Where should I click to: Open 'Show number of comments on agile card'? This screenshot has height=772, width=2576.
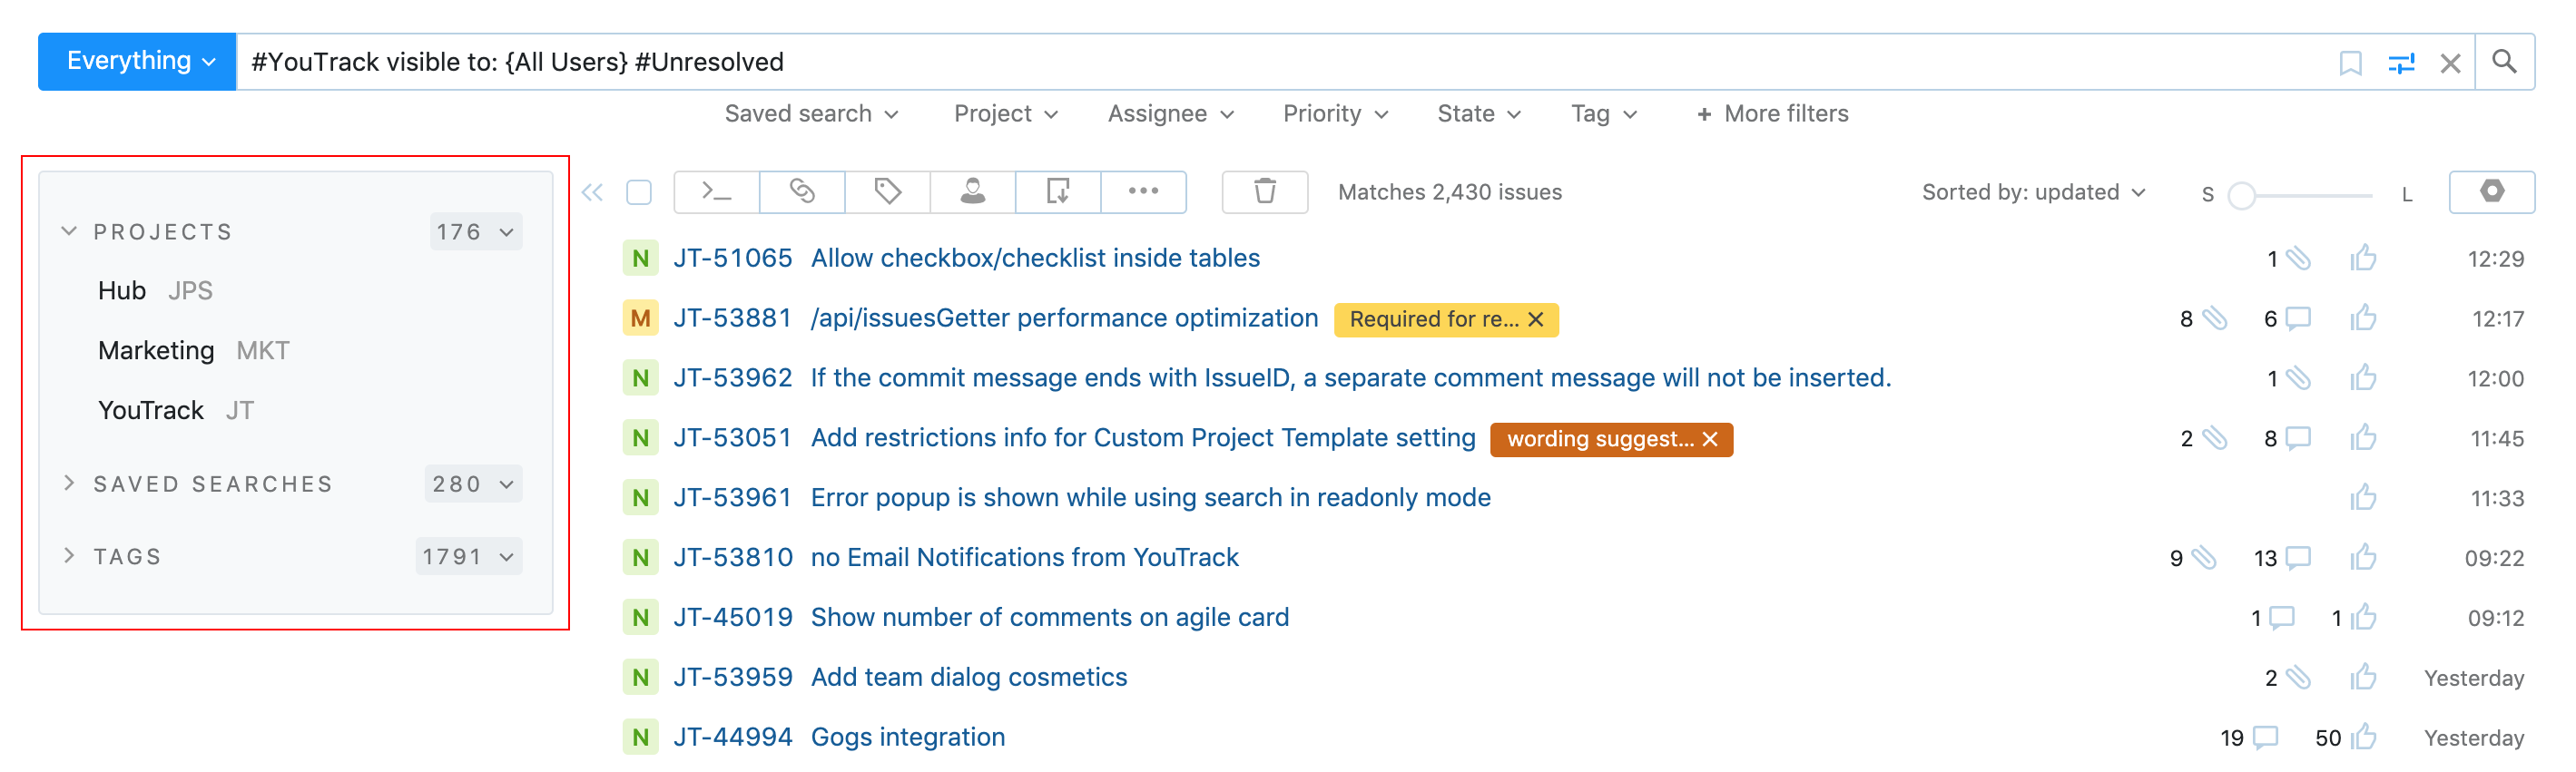(1050, 618)
